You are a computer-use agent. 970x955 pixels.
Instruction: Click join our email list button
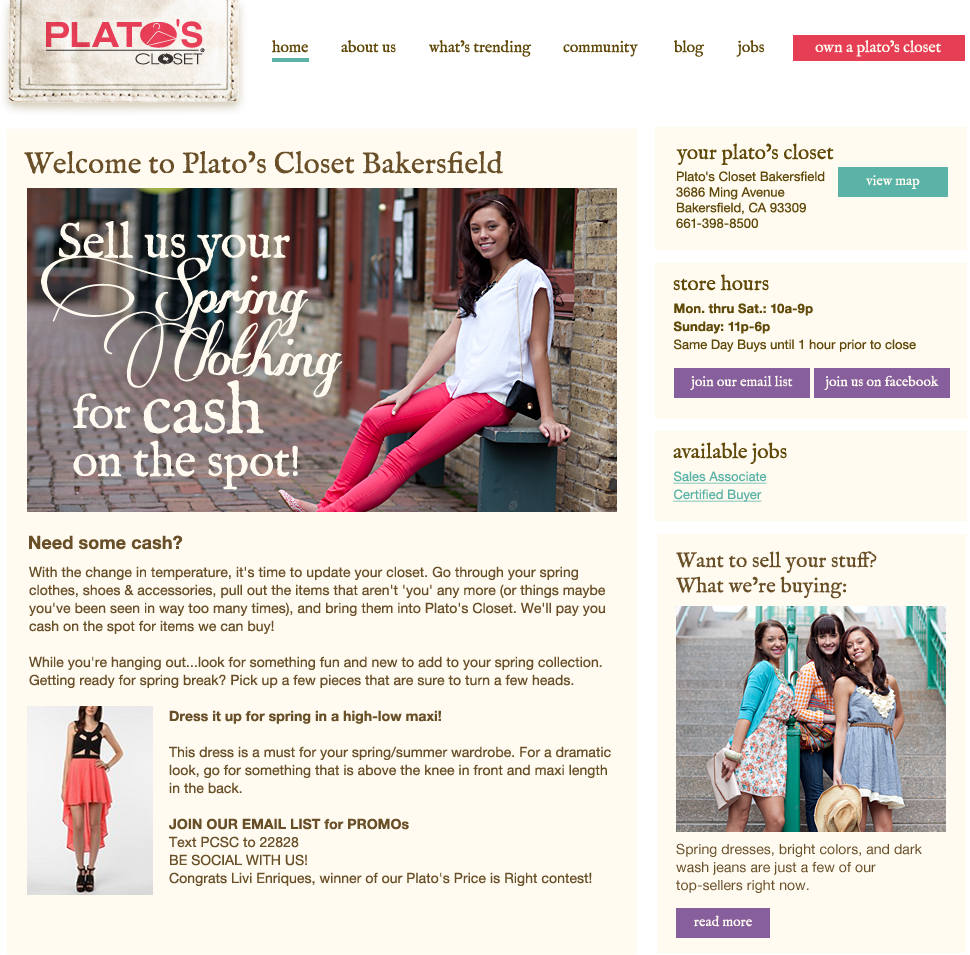coord(742,382)
